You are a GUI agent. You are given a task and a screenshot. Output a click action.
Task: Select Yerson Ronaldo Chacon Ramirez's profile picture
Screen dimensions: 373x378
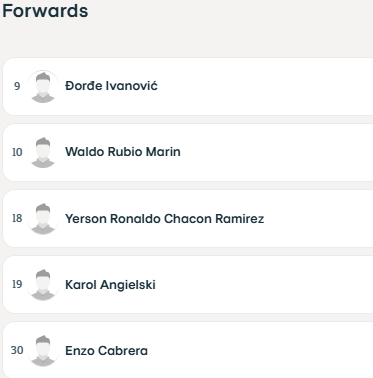click(43, 218)
